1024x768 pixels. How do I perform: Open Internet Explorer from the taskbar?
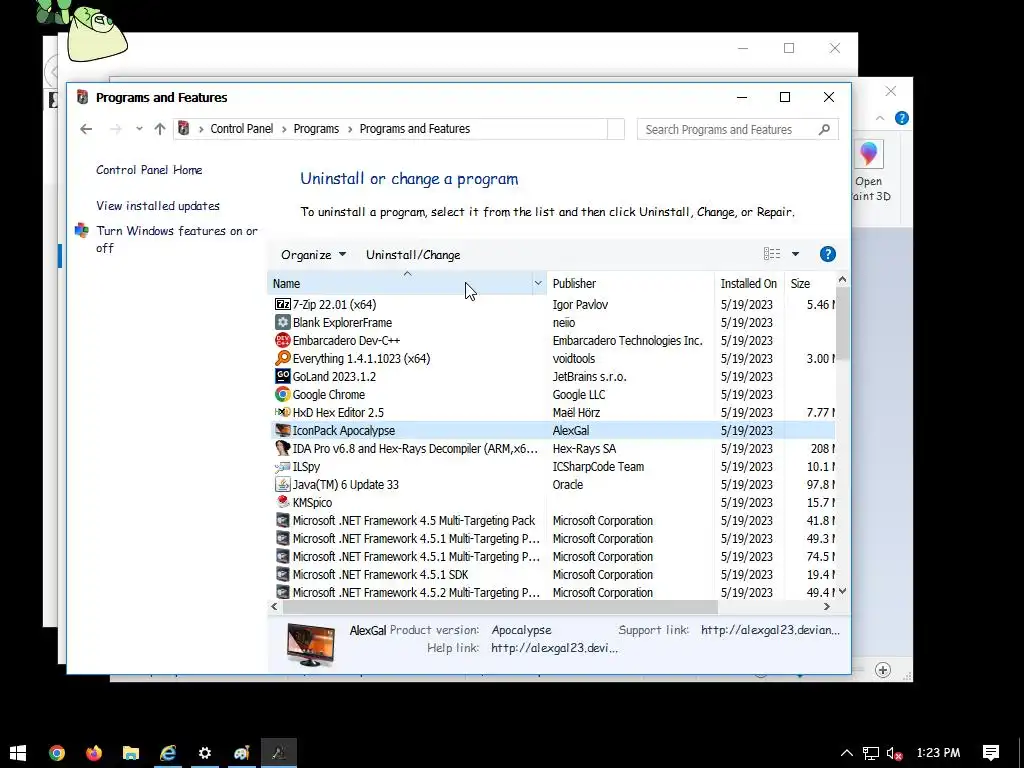168,753
